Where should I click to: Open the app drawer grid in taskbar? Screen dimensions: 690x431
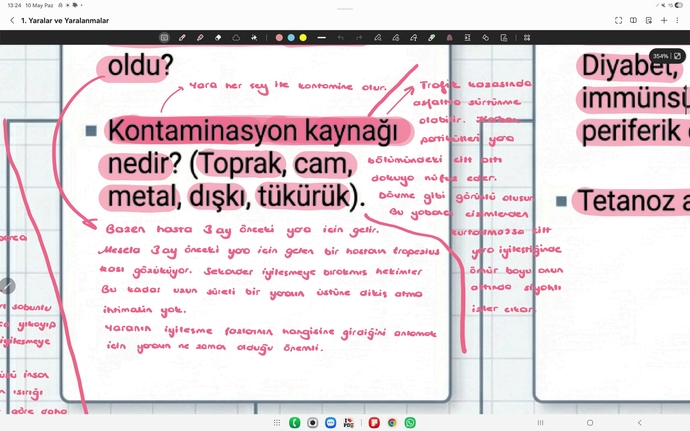coord(277,423)
